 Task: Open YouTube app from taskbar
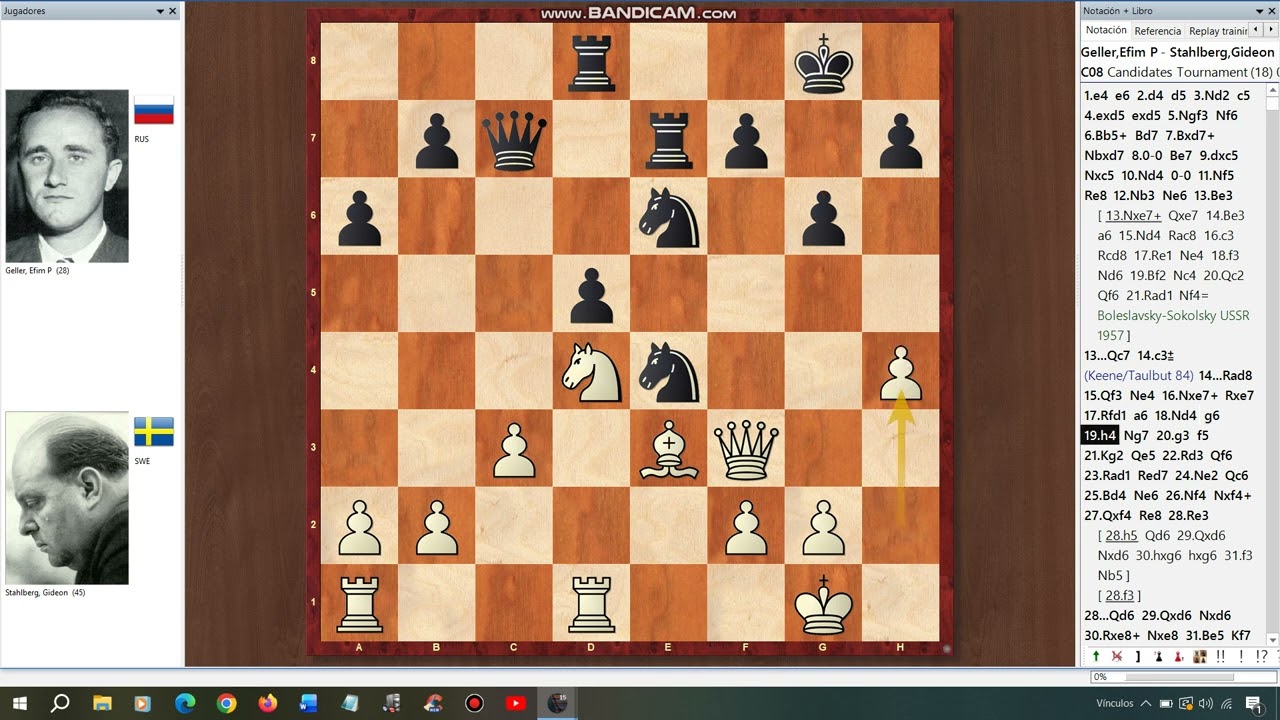pyautogui.click(x=515, y=703)
